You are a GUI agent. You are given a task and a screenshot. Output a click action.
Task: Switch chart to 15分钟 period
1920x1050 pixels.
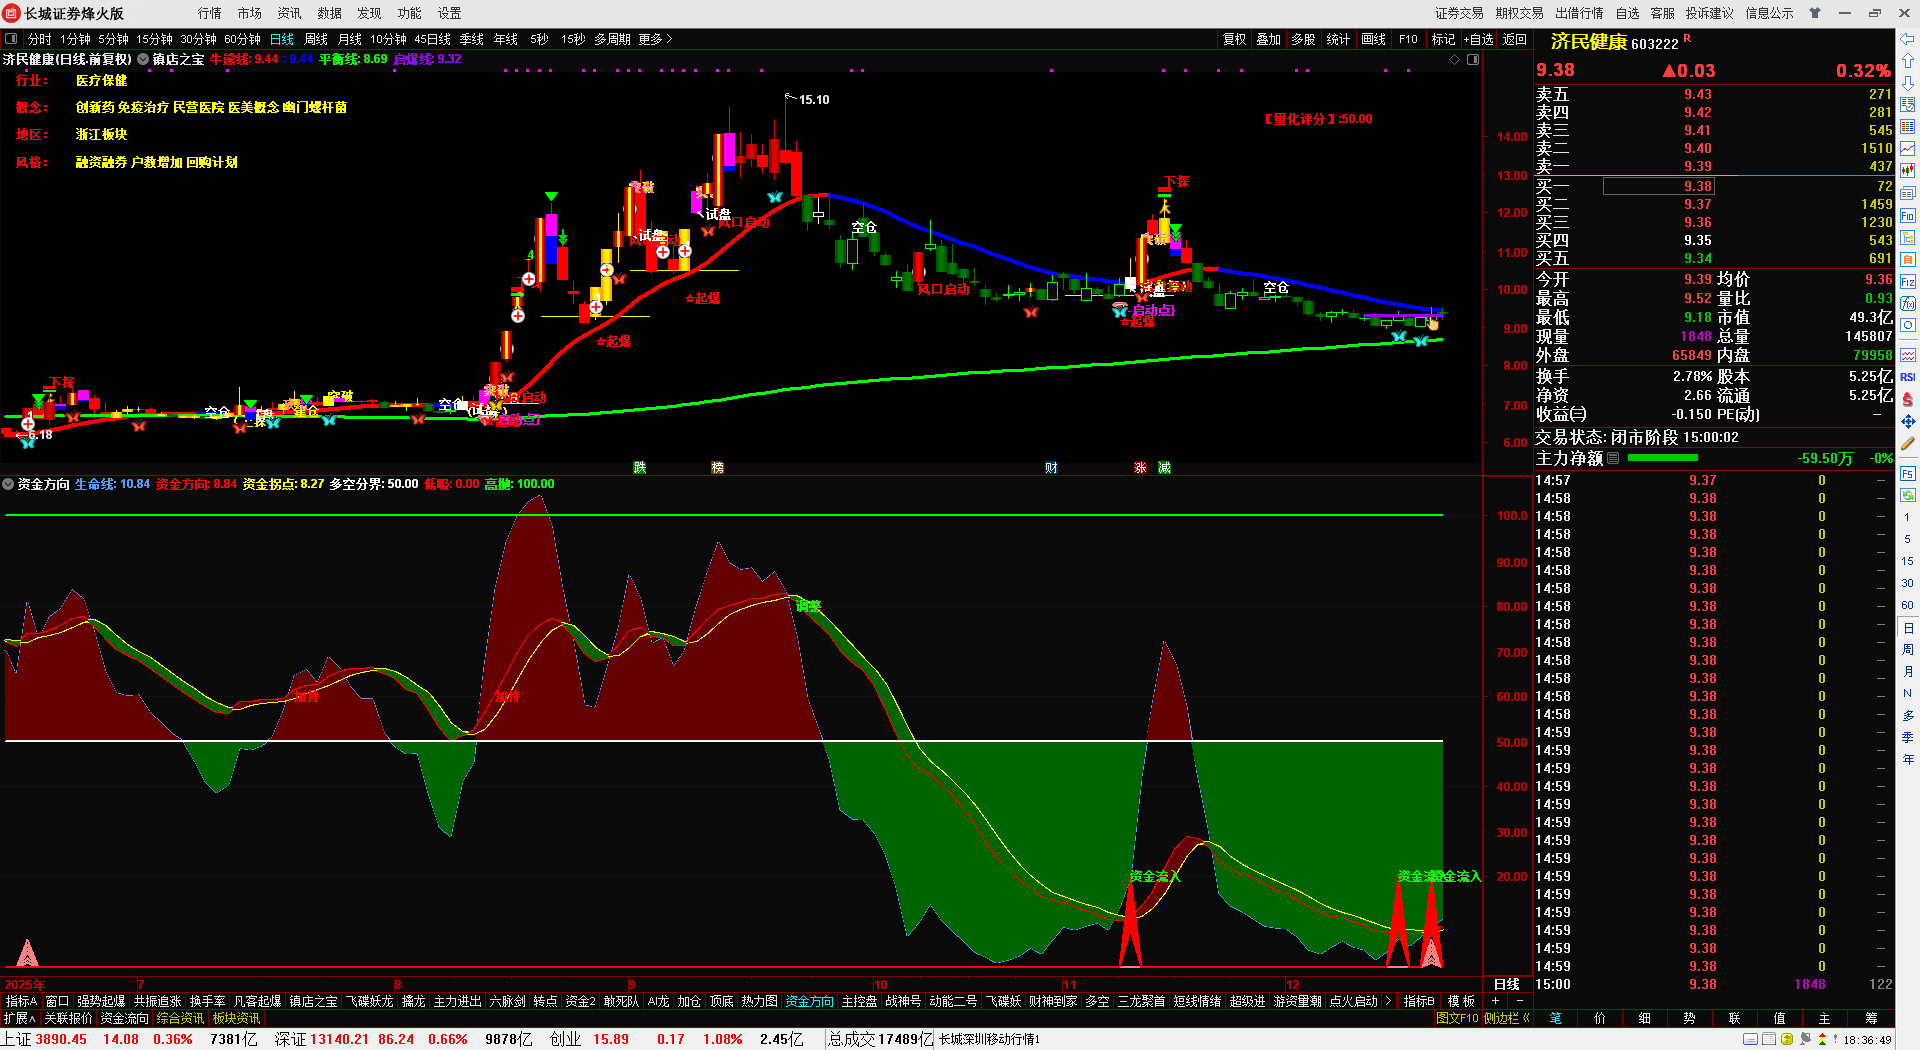click(154, 39)
